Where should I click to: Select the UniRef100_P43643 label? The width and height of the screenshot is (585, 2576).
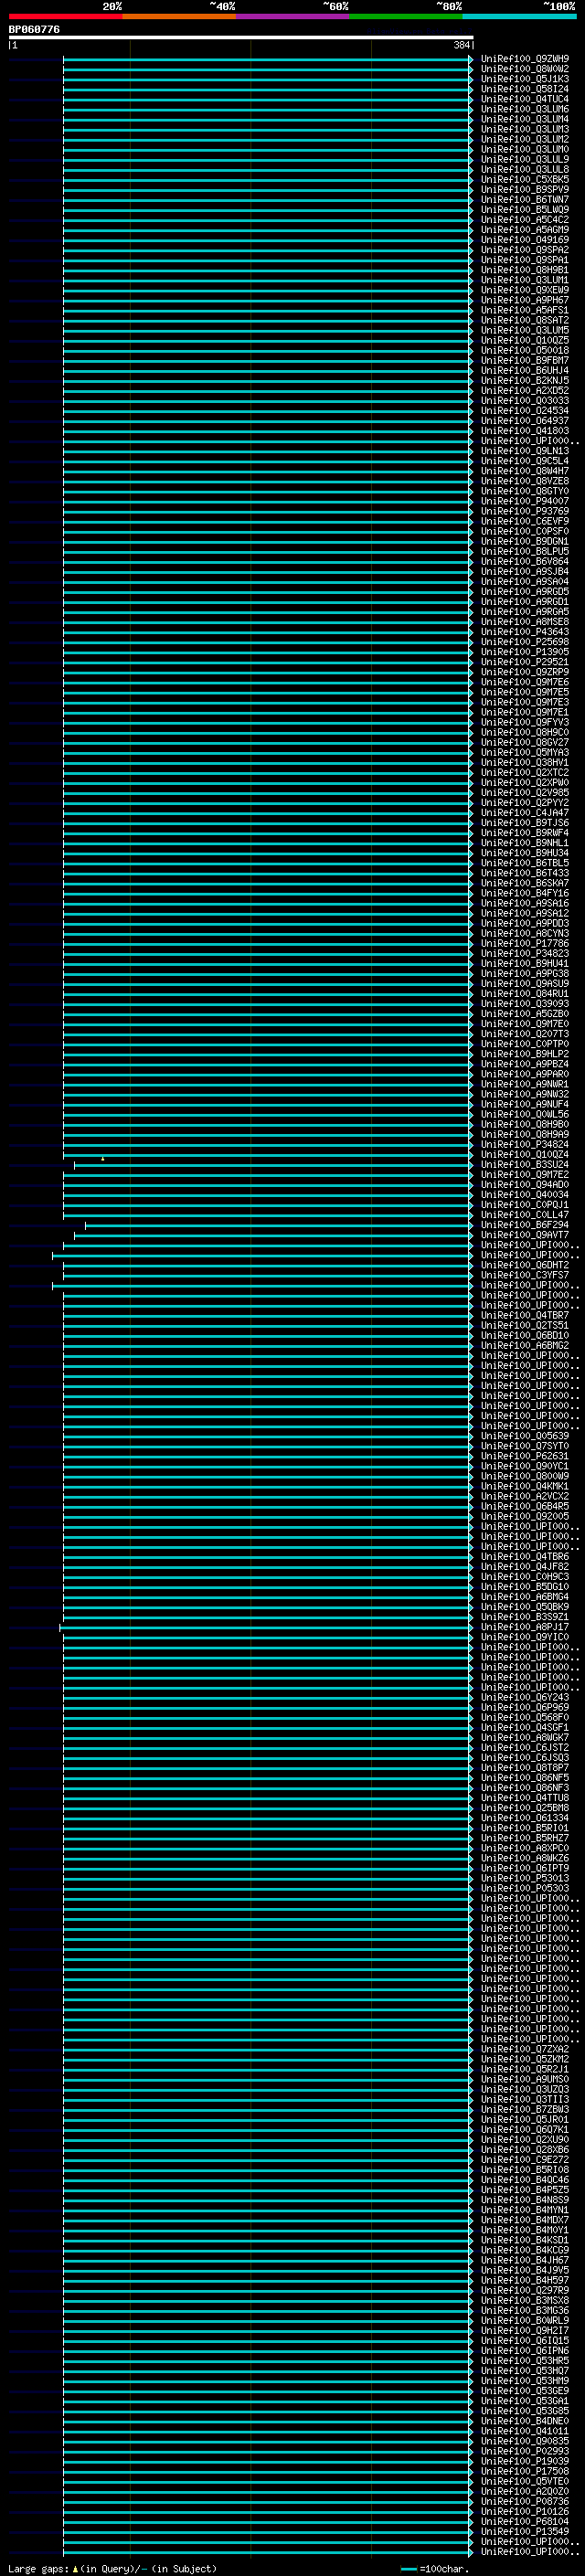tap(525, 632)
